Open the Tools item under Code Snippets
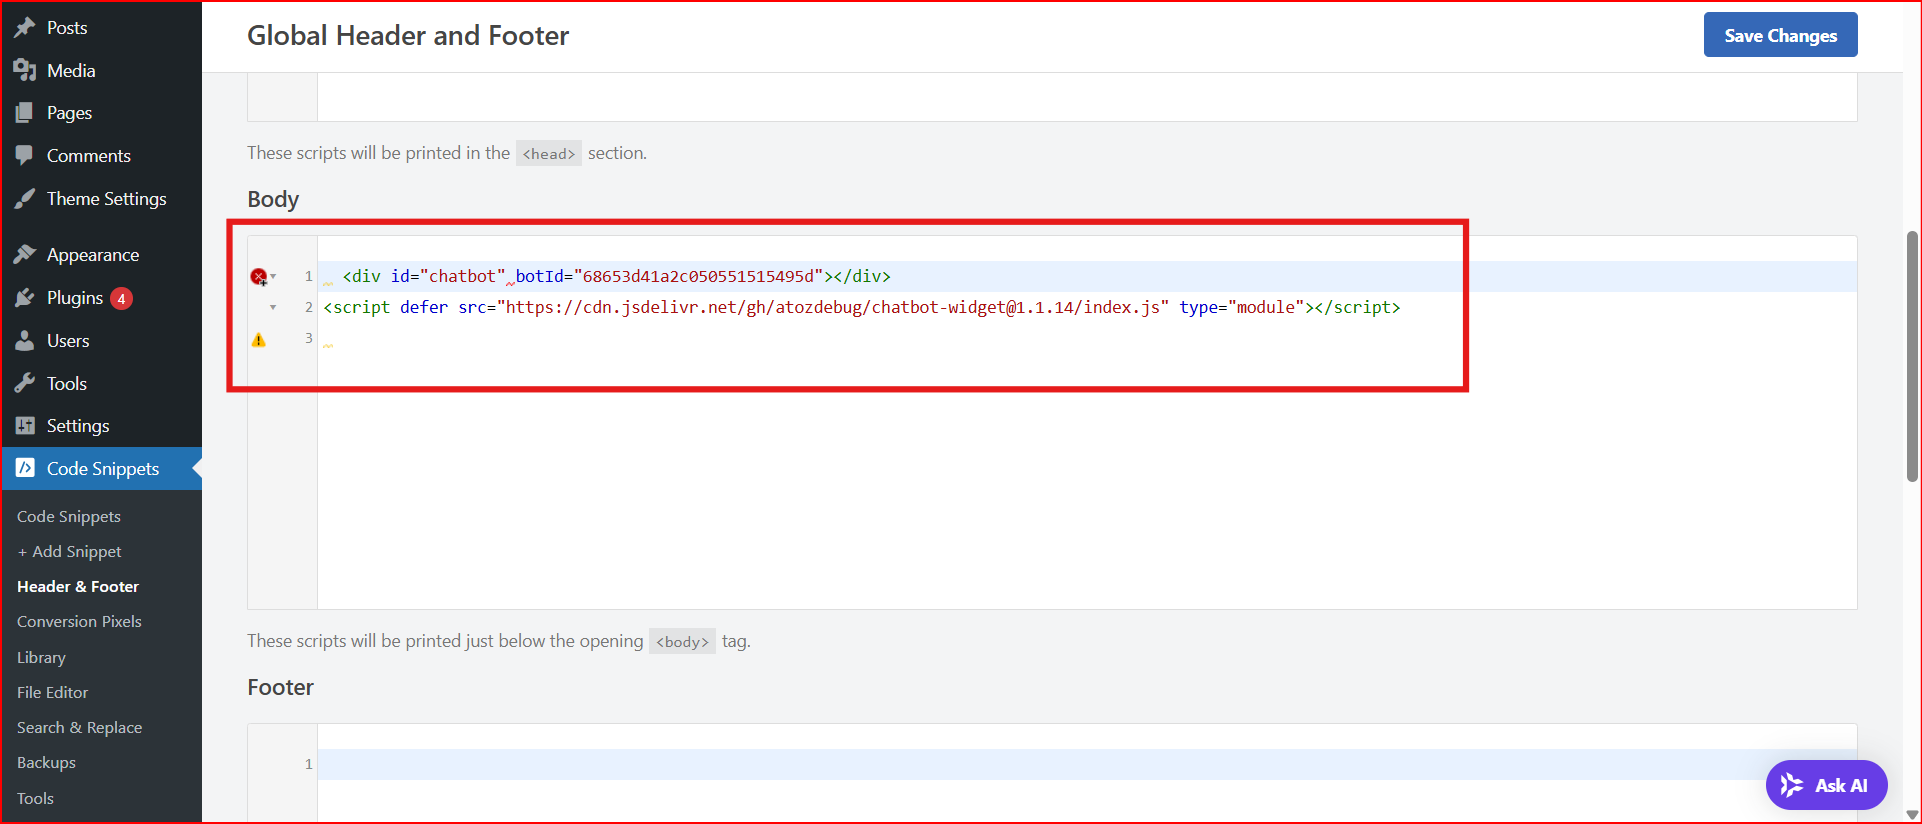 (x=35, y=798)
